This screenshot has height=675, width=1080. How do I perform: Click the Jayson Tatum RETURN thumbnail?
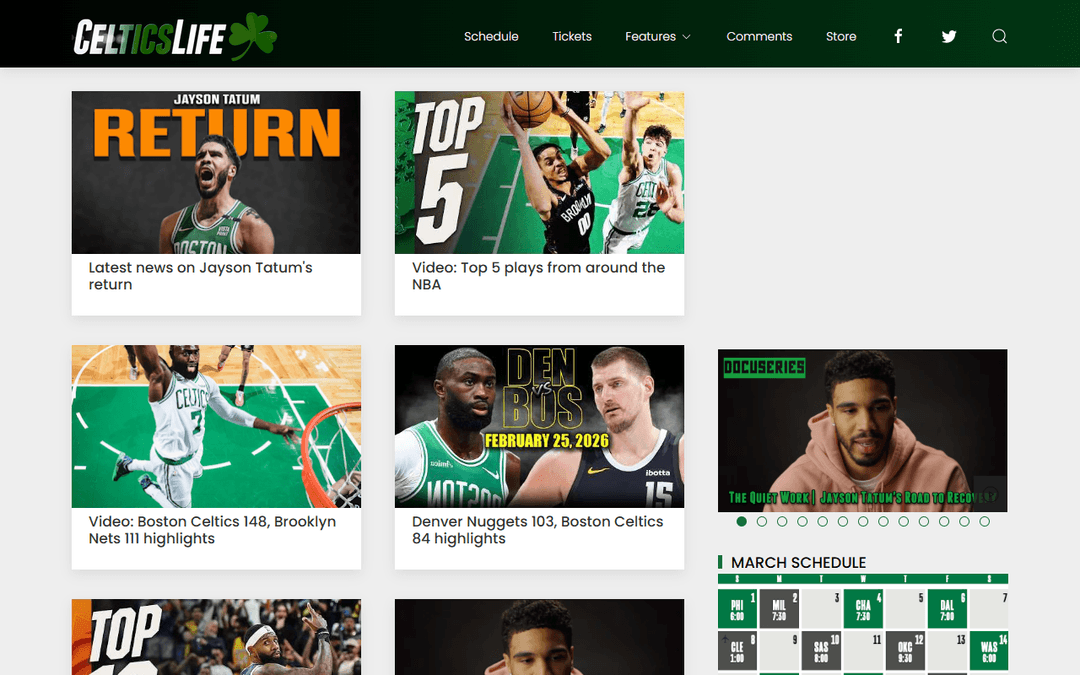(x=216, y=172)
